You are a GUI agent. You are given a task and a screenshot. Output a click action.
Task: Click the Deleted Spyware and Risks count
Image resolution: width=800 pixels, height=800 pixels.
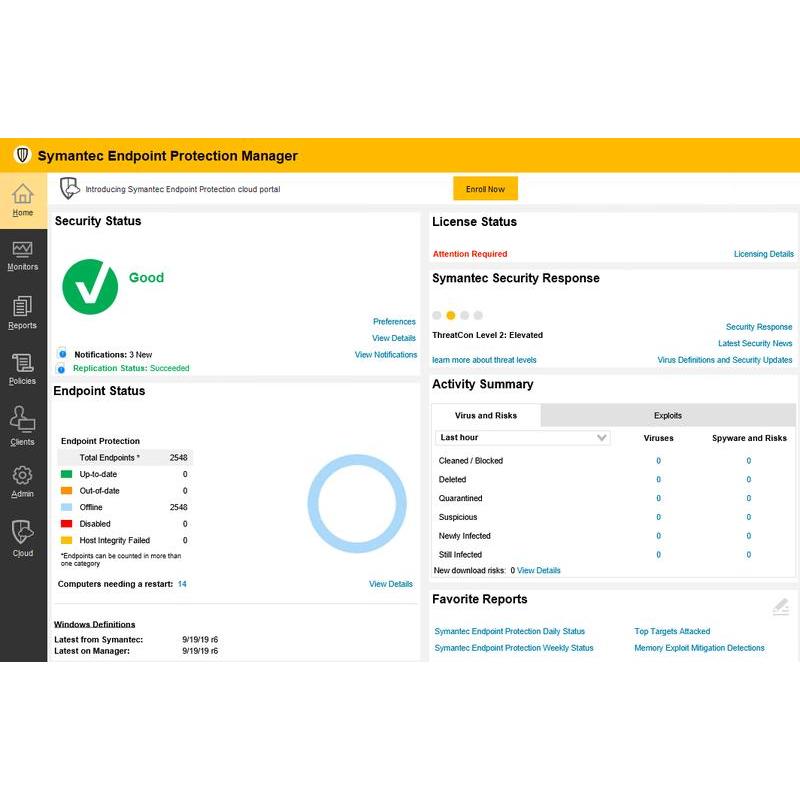pos(748,480)
